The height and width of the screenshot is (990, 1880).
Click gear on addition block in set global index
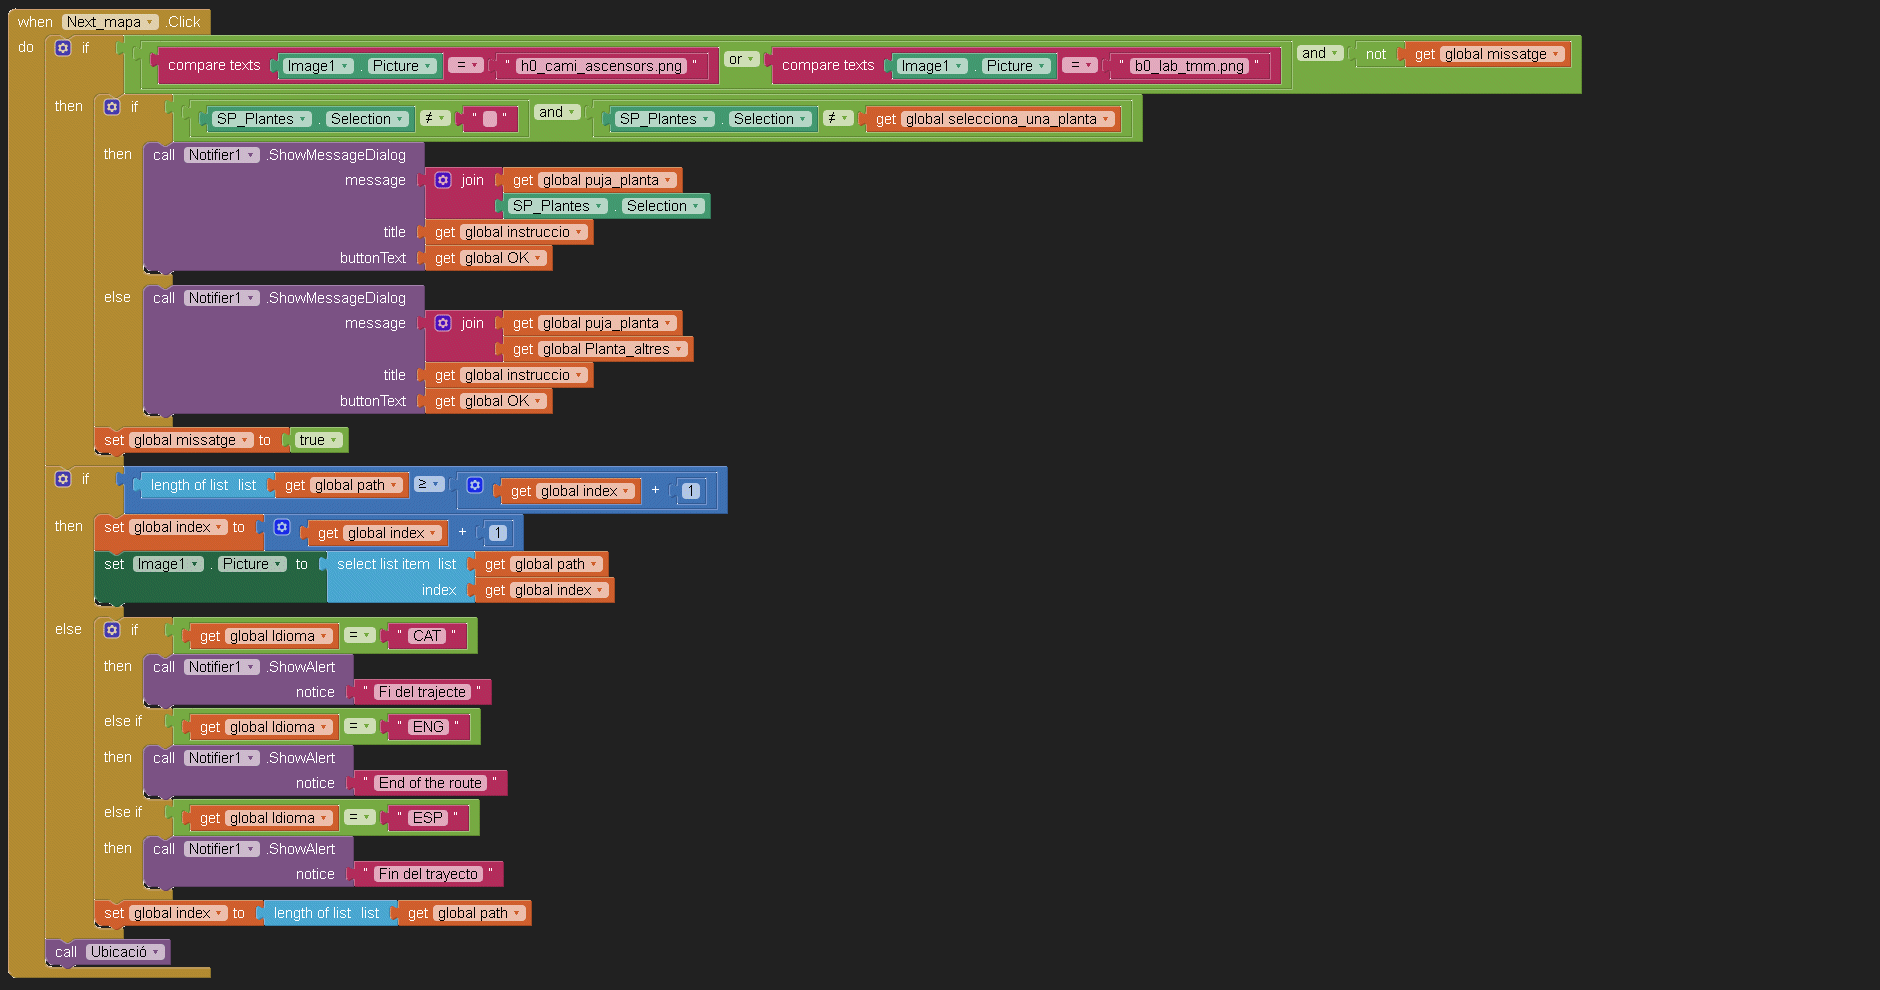coord(282,527)
